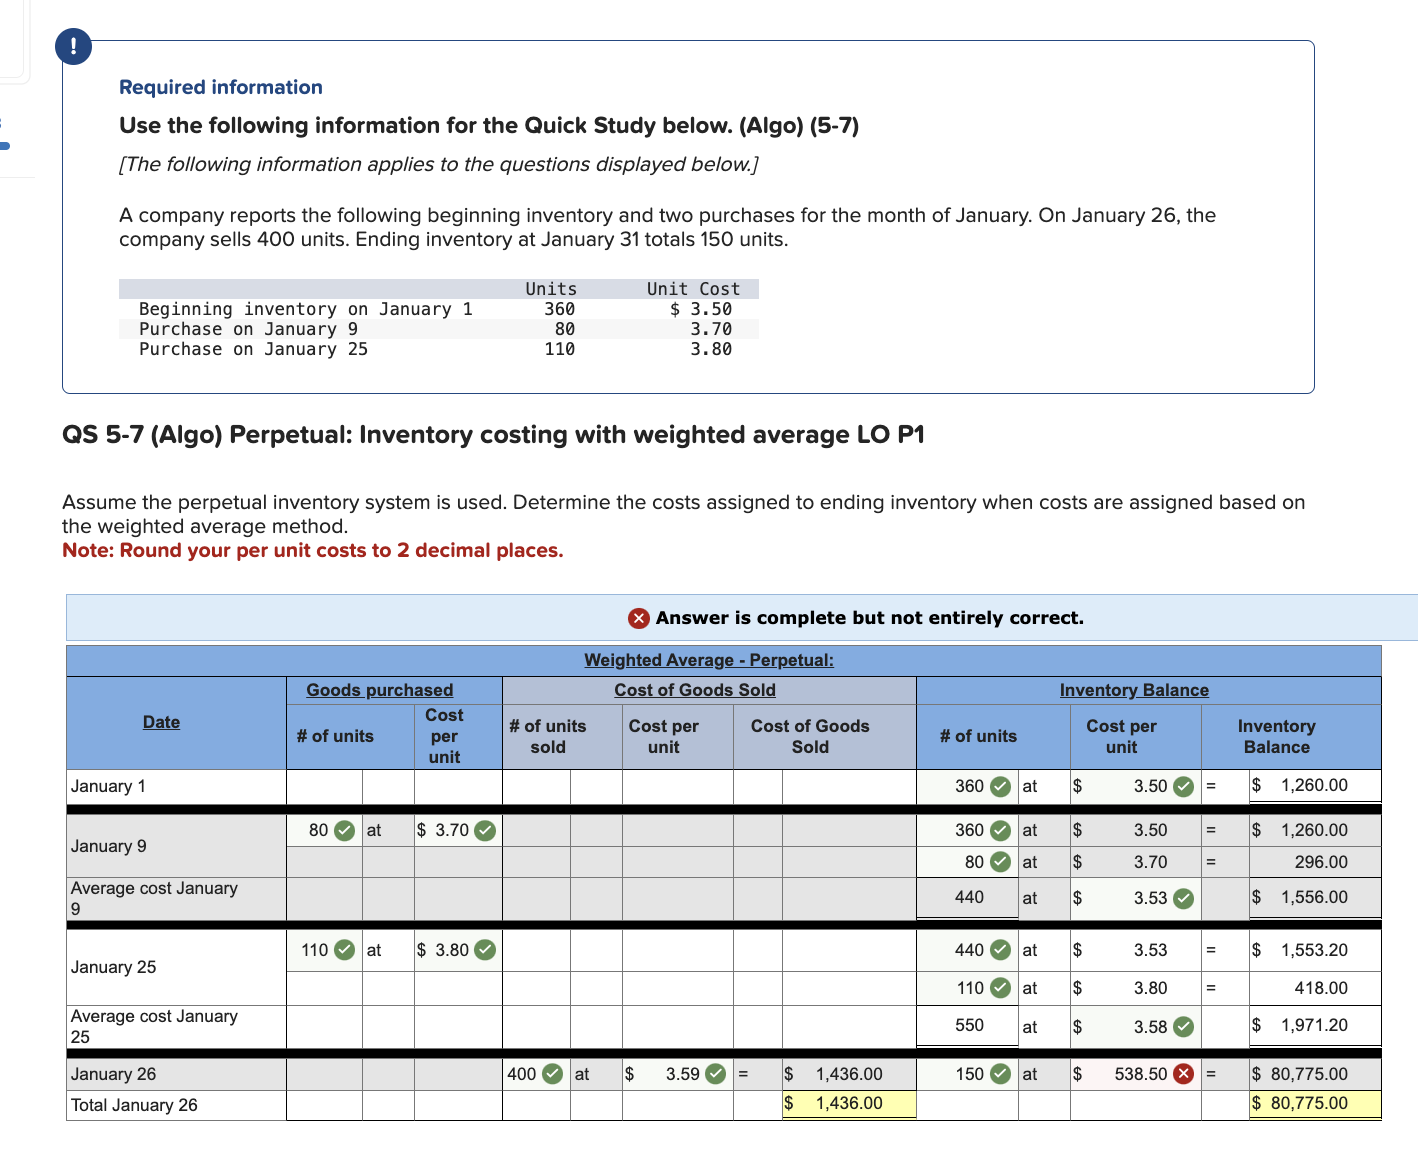Screen dimensions: 1418x1154
Task: Click the check beside 440 in the January 25 row
Action: pos(1000,950)
